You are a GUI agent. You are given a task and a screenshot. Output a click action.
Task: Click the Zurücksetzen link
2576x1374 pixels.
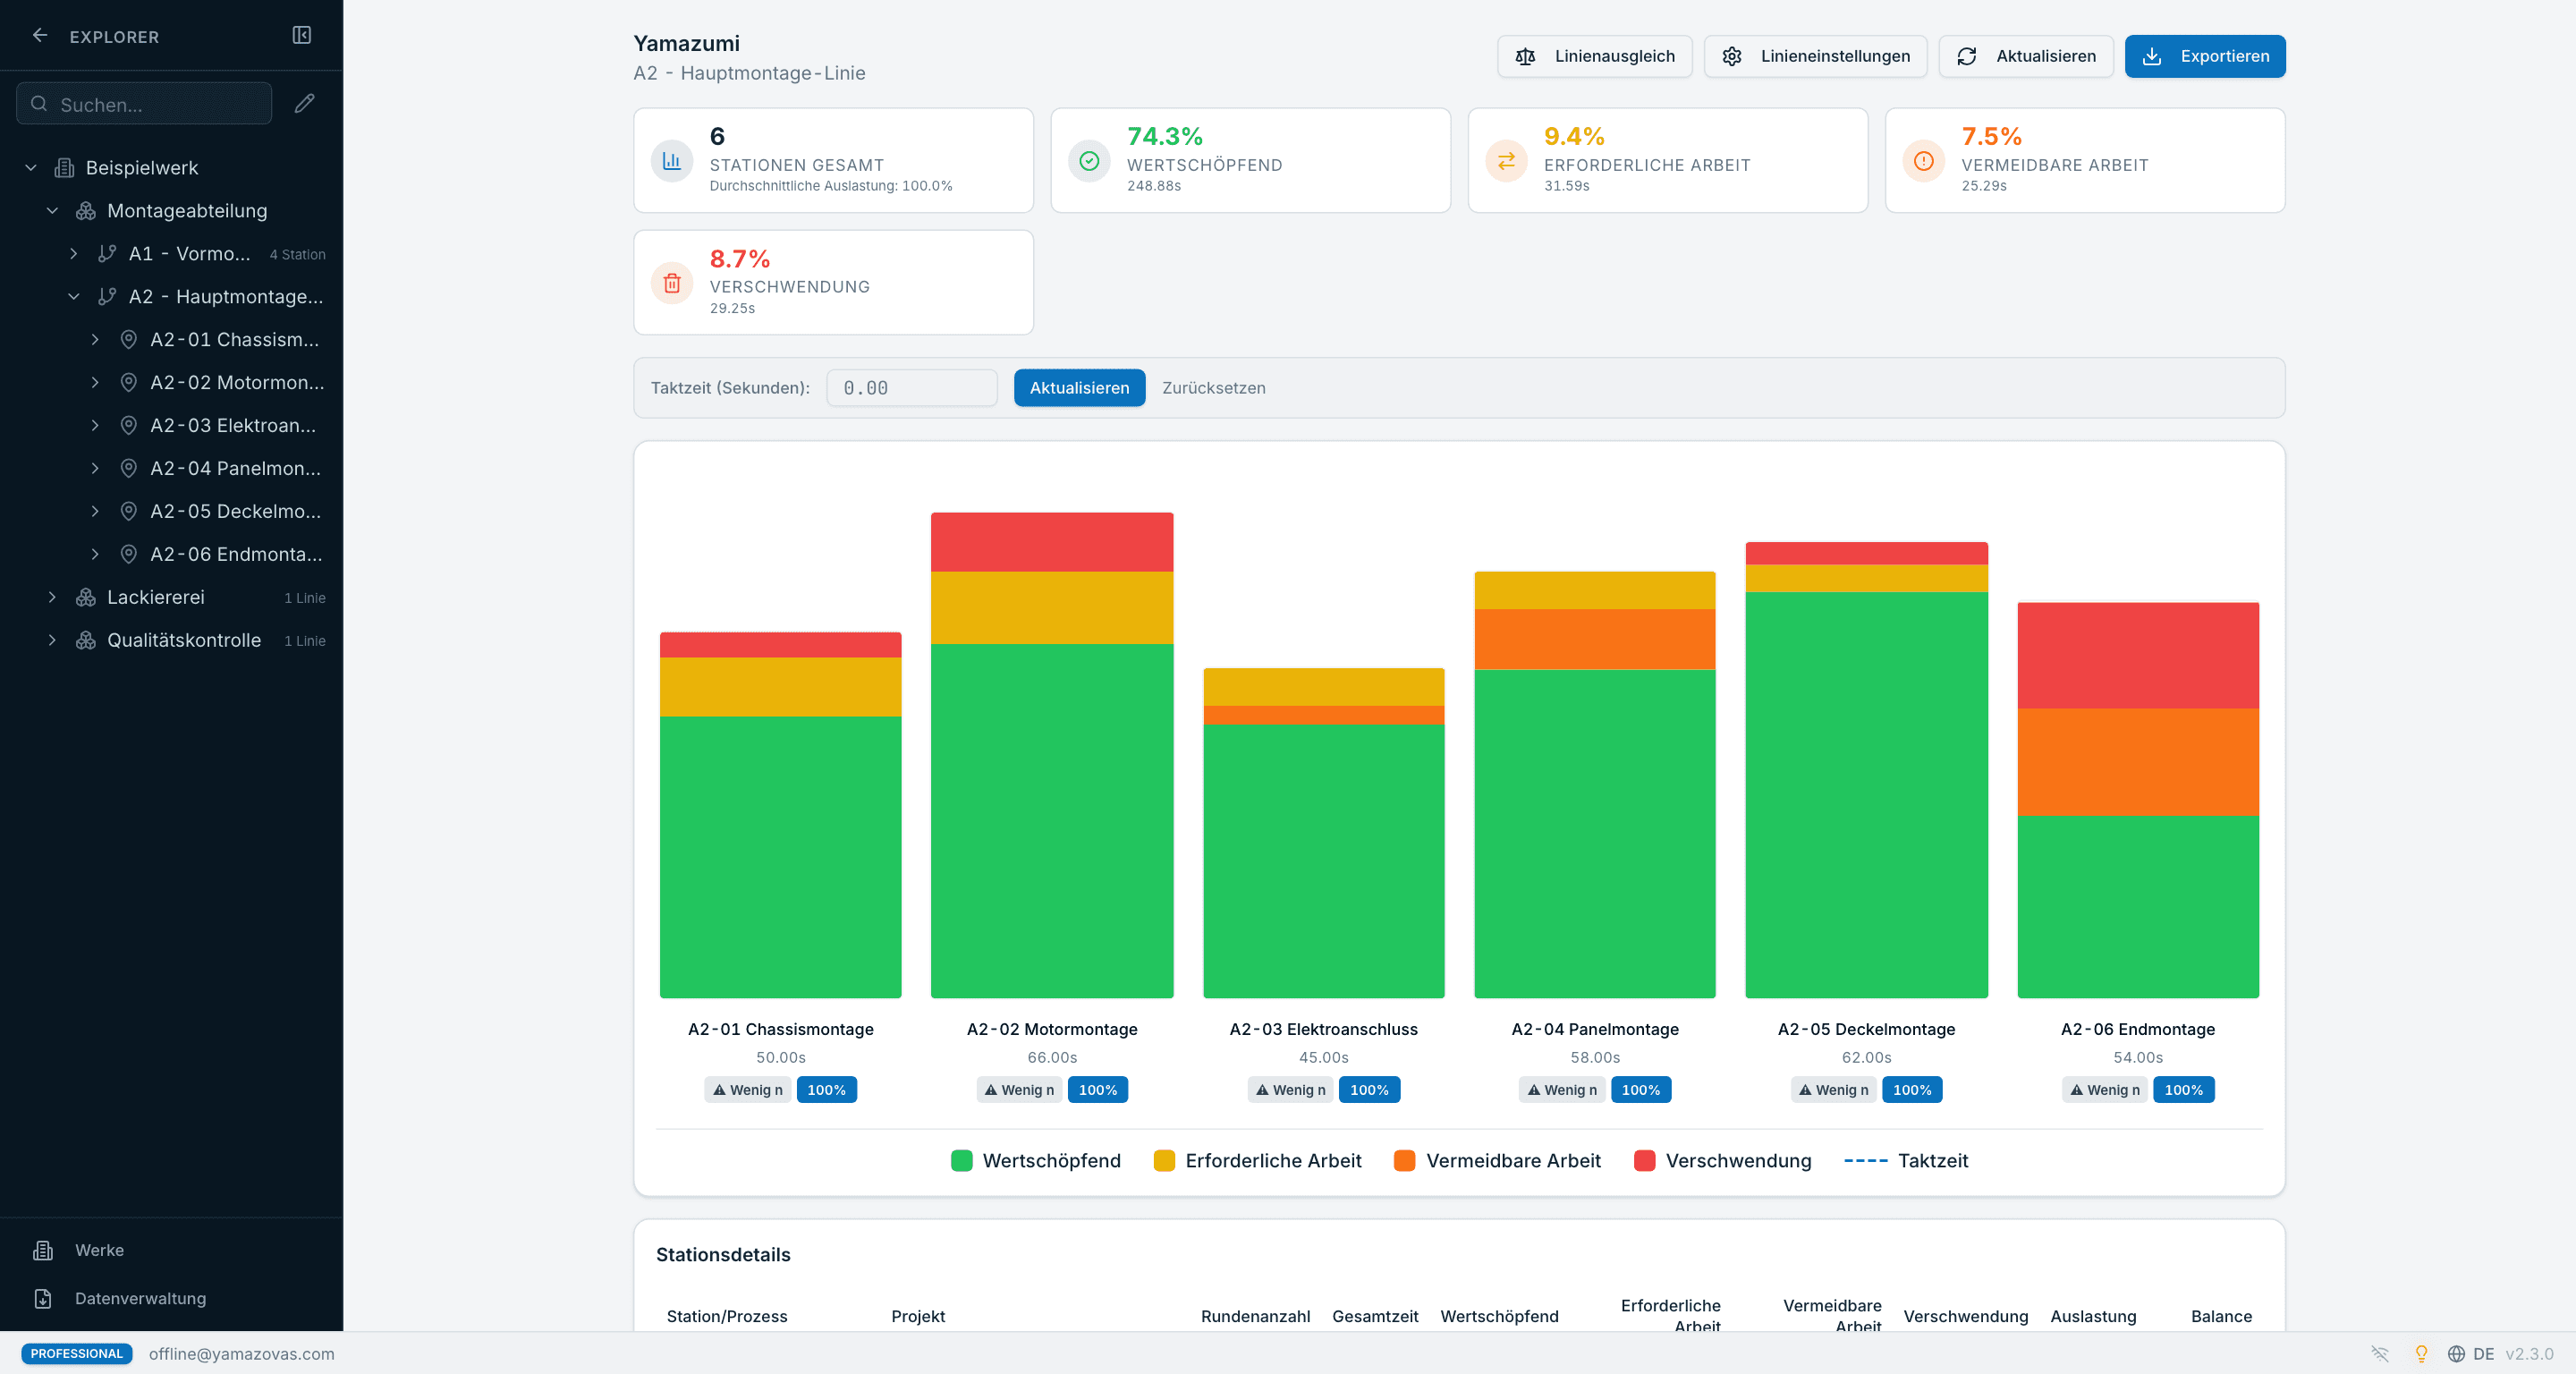tap(1213, 388)
